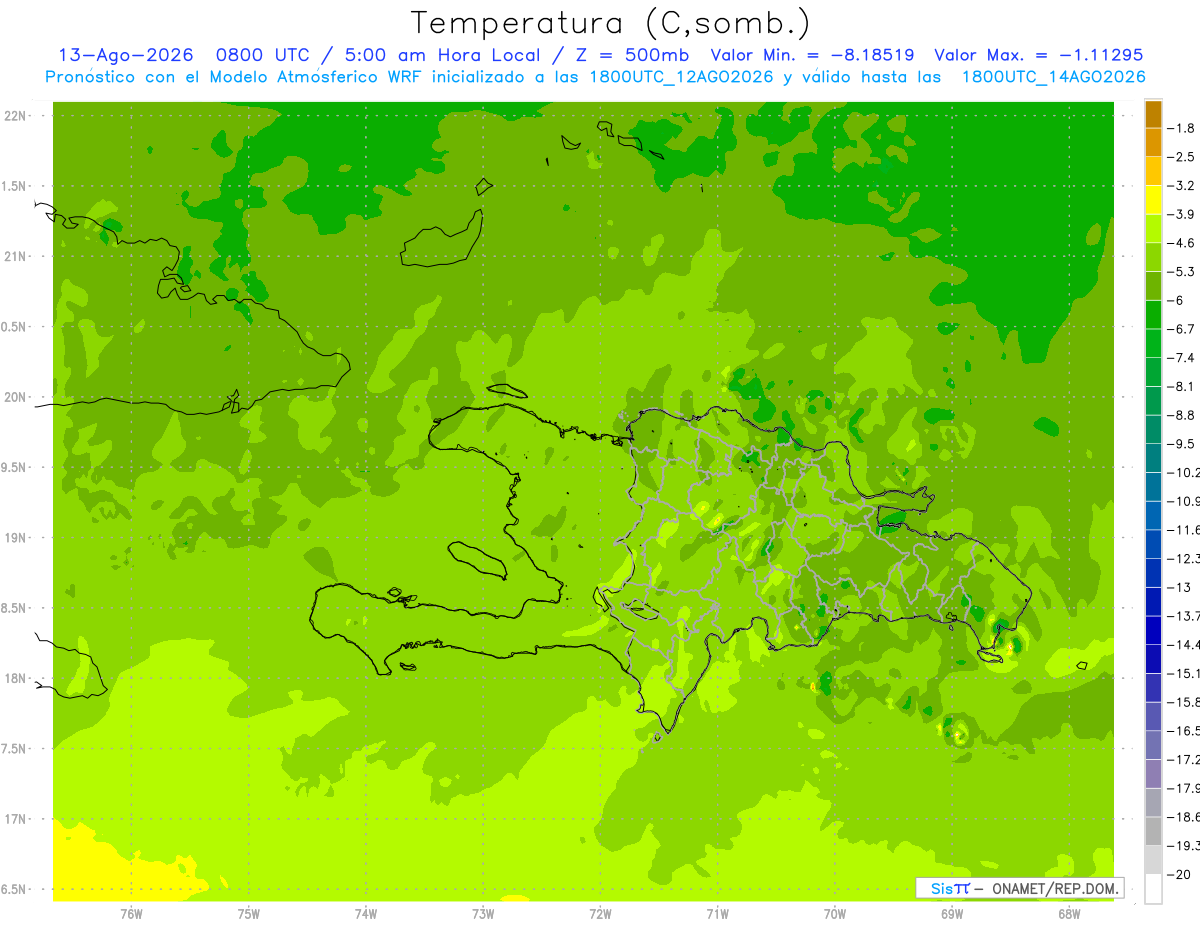Click the dark orange swatch above -1.8
1200x927 pixels.
1153,114
